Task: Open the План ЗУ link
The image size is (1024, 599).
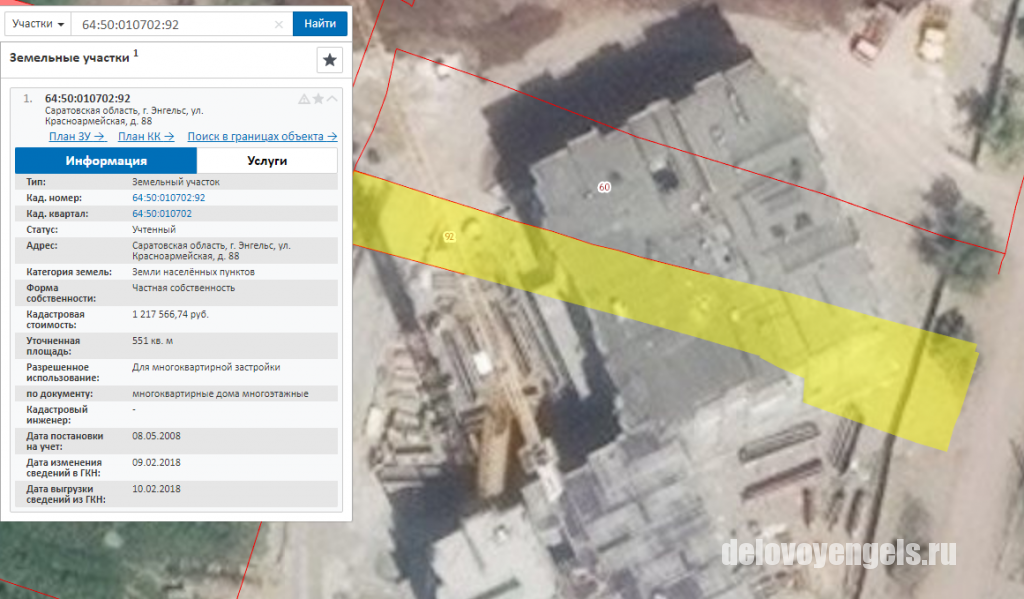Action: pyautogui.click(x=77, y=137)
